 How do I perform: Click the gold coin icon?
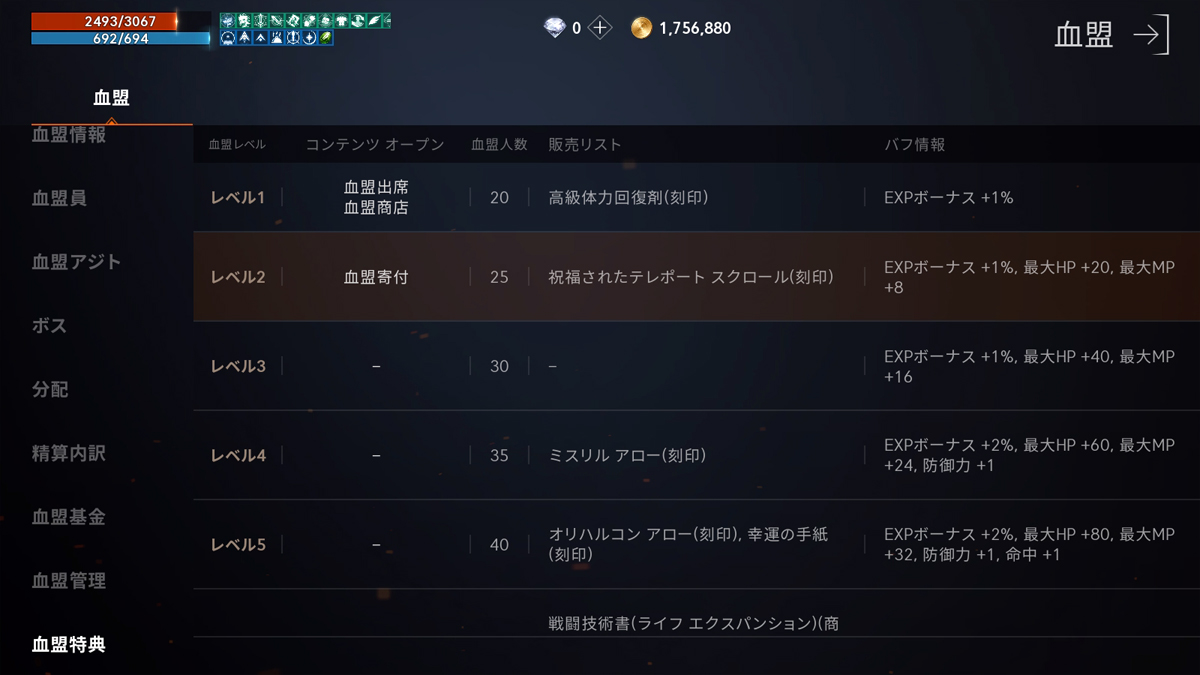click(641, 28)
